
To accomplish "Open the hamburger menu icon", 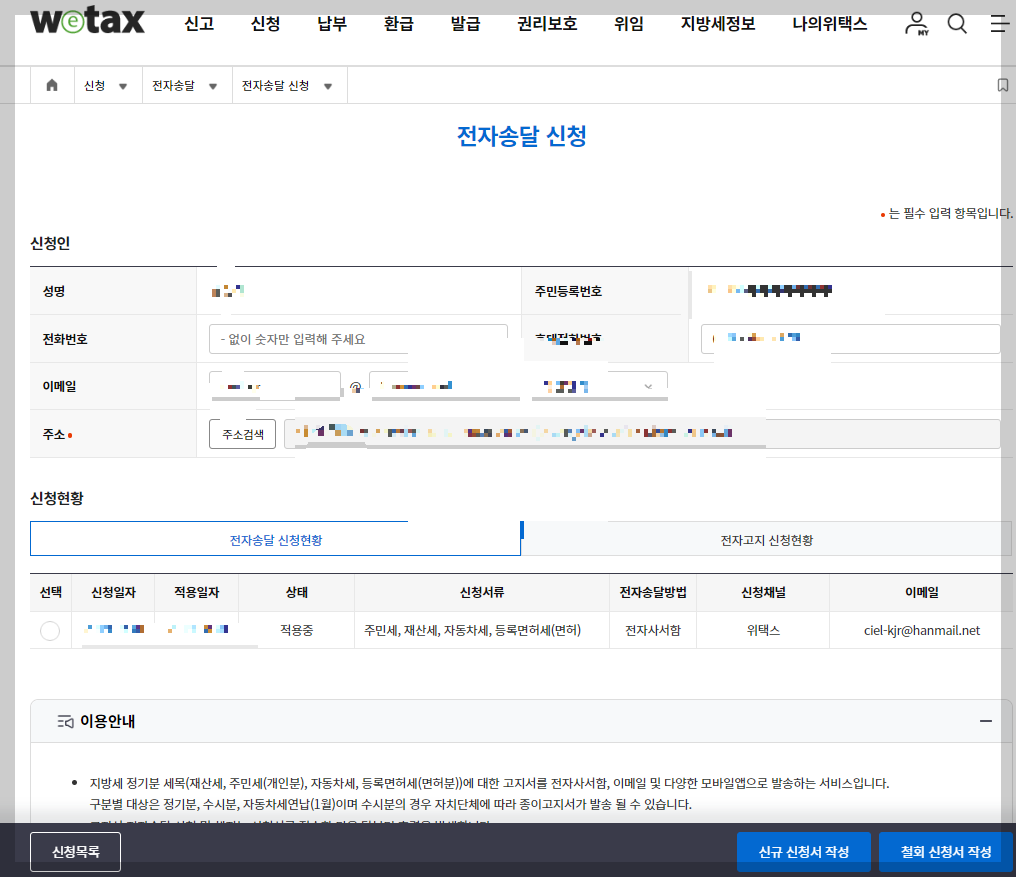I will tap(999, 24).
